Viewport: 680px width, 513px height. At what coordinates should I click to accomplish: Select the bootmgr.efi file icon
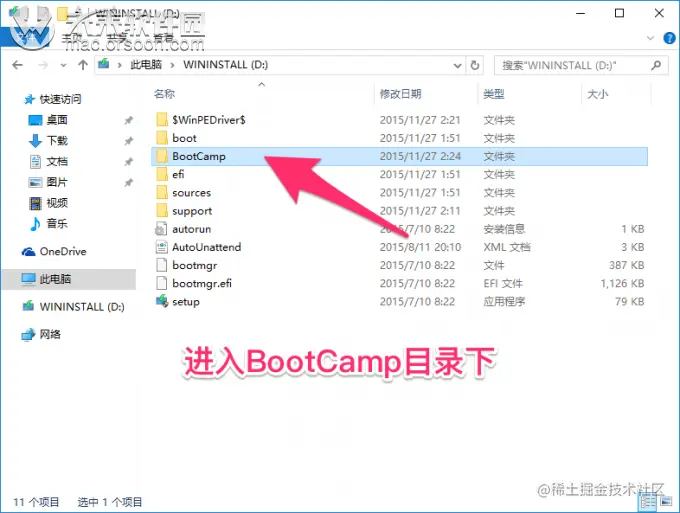point(161,284)
